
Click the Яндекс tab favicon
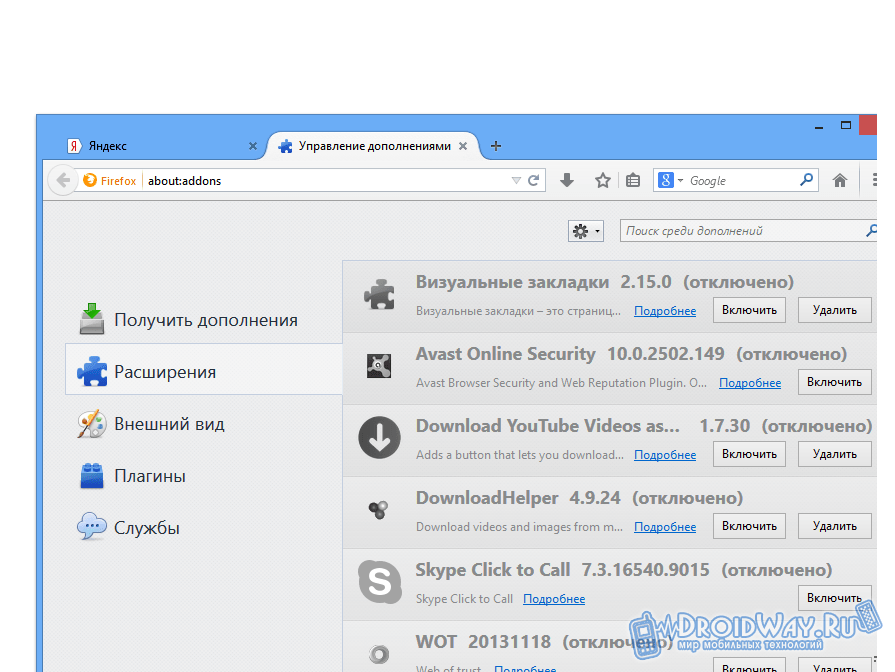click(x=74, y=146)
